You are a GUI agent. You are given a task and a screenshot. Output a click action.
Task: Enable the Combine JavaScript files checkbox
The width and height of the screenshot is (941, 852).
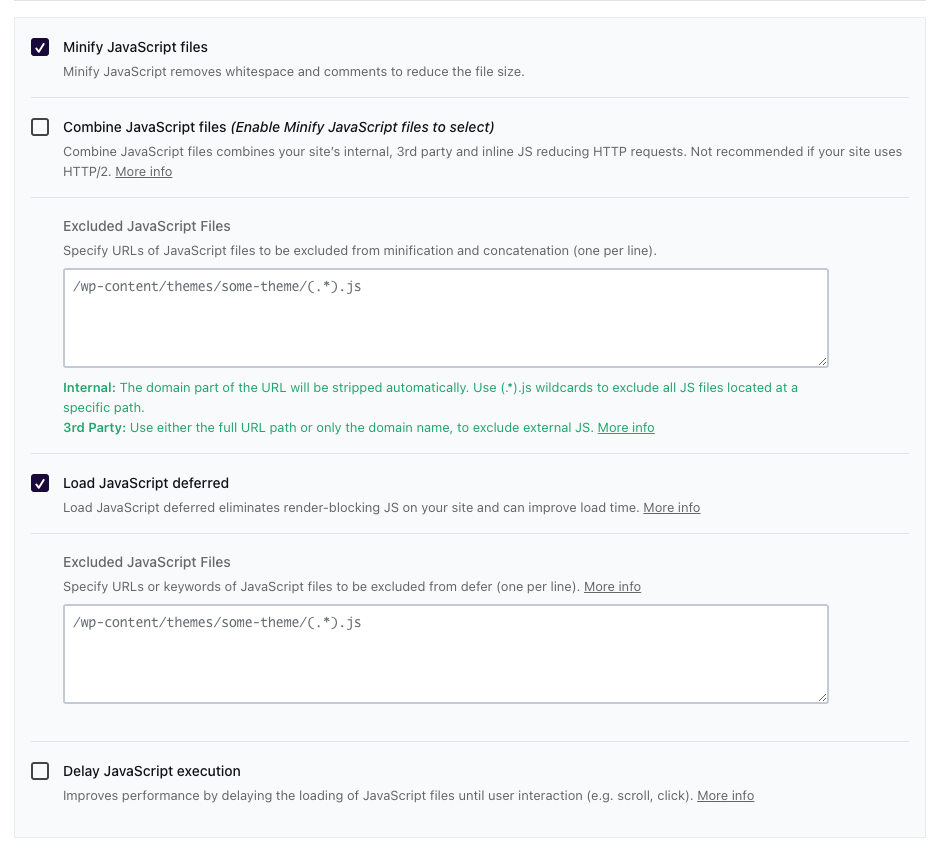point(40,127)
